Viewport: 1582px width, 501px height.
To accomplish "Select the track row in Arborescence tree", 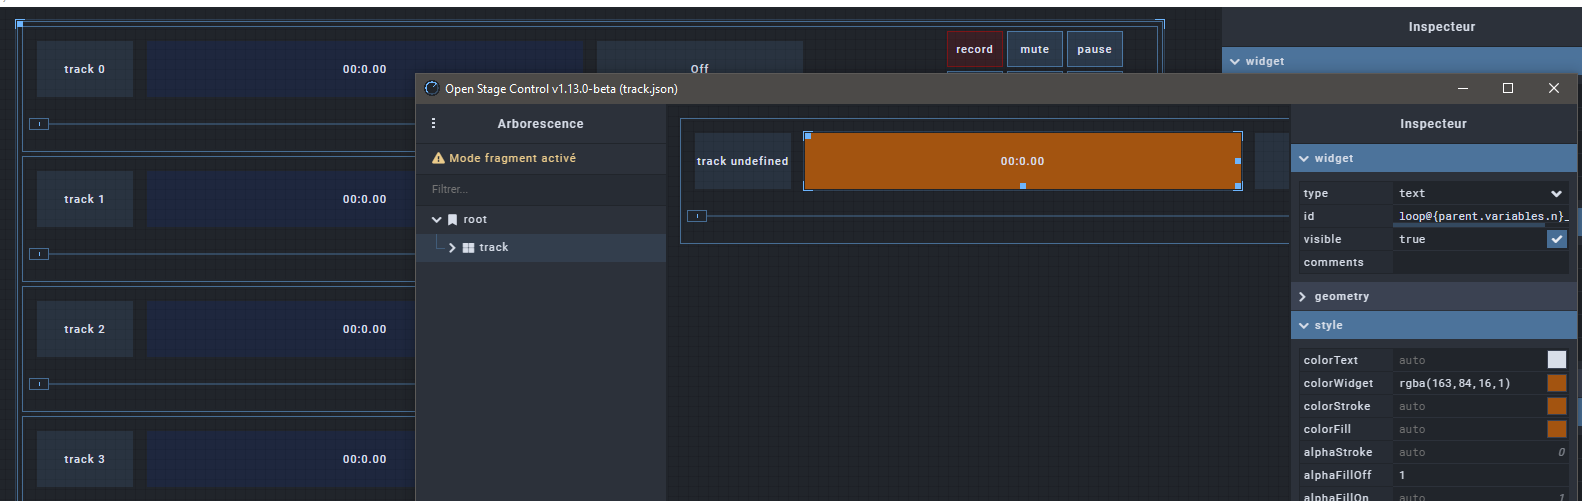I will pos(541,247).
